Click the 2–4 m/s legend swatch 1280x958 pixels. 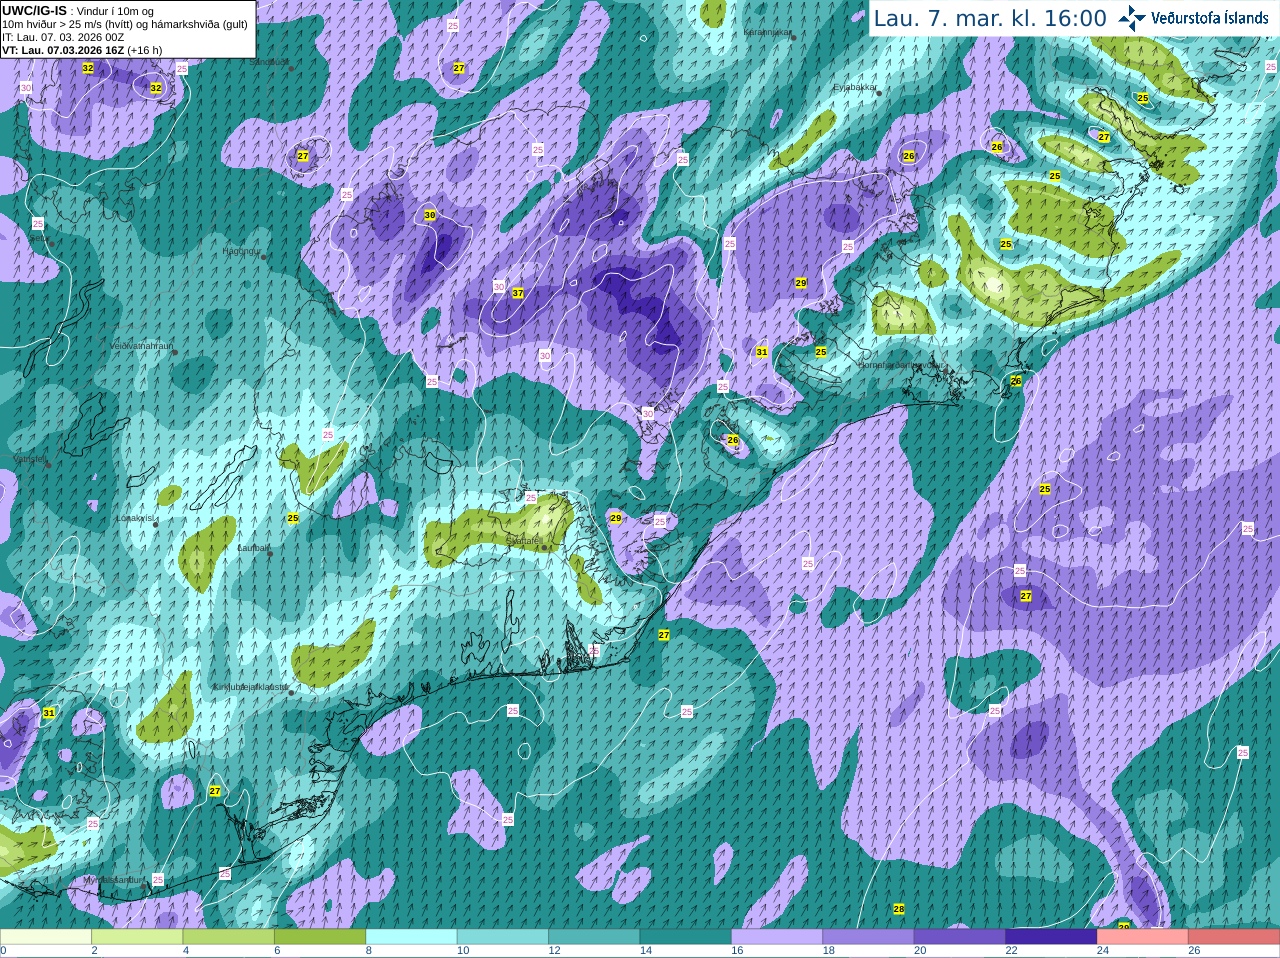point(137,937)
